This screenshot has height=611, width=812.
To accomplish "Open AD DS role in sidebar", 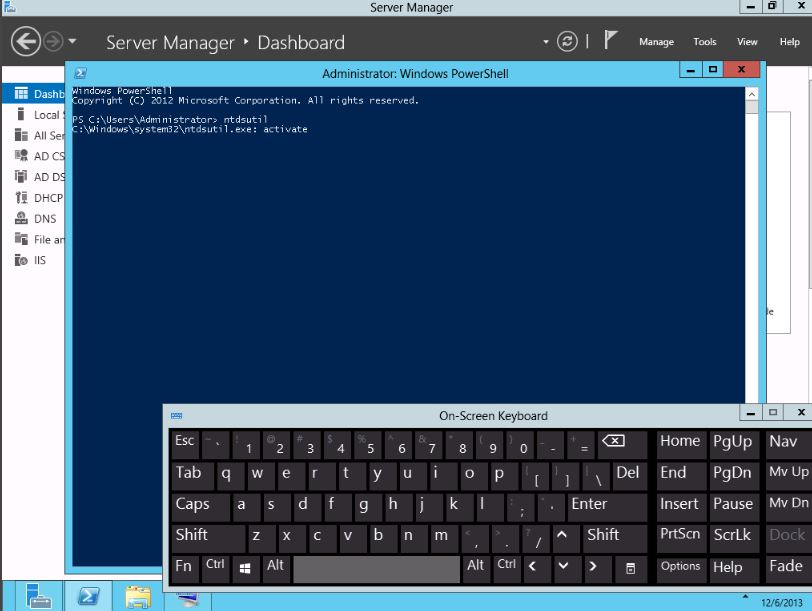I will click(x=34, y=177).
